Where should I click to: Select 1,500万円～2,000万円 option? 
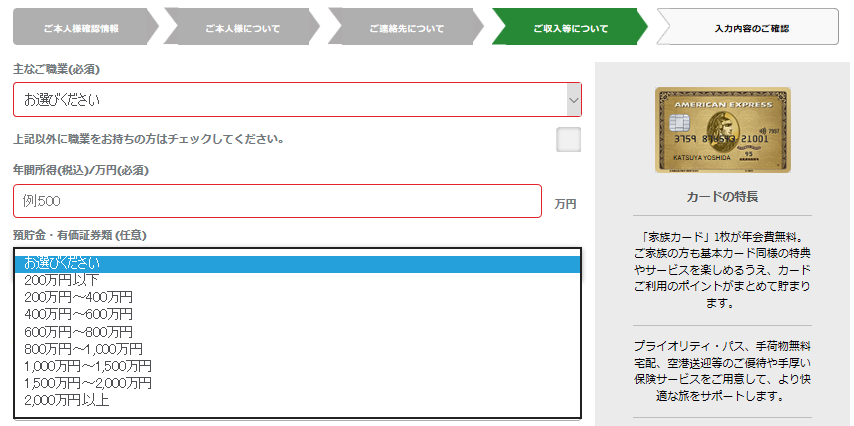click(88, 383)
